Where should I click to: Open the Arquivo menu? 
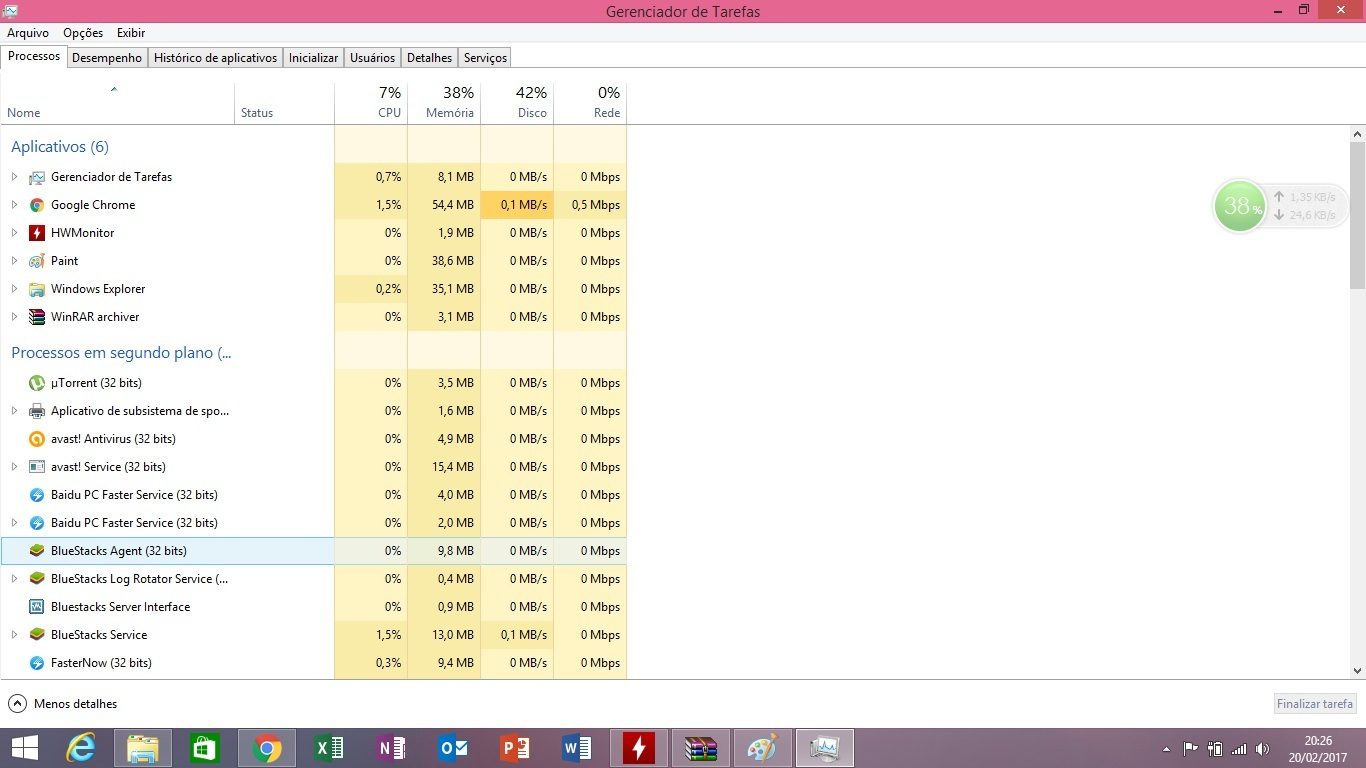coord(28,33)
